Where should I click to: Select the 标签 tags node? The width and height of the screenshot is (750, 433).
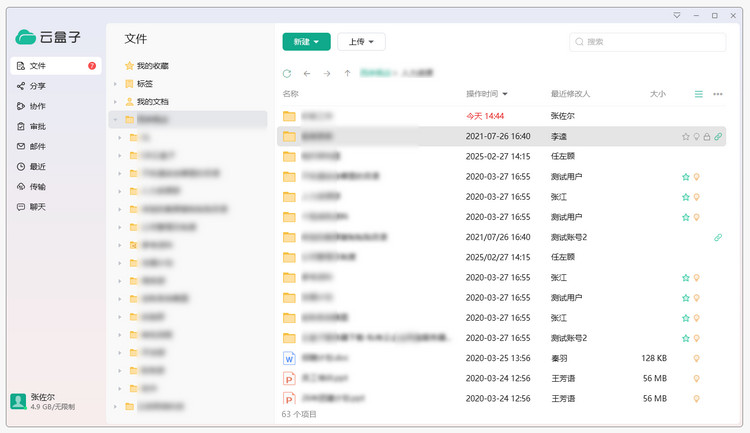tap(139, 84)
